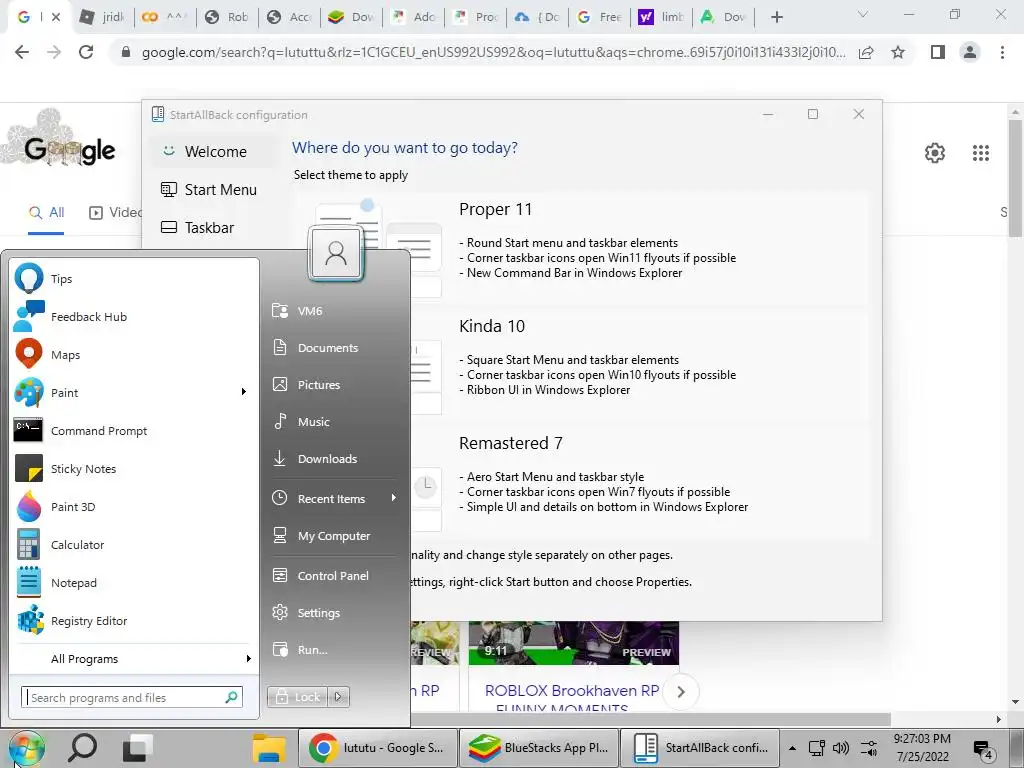Screen dimensions: 1024x768
Task: Focus the Search programs and files box
Action: [132, 697]
